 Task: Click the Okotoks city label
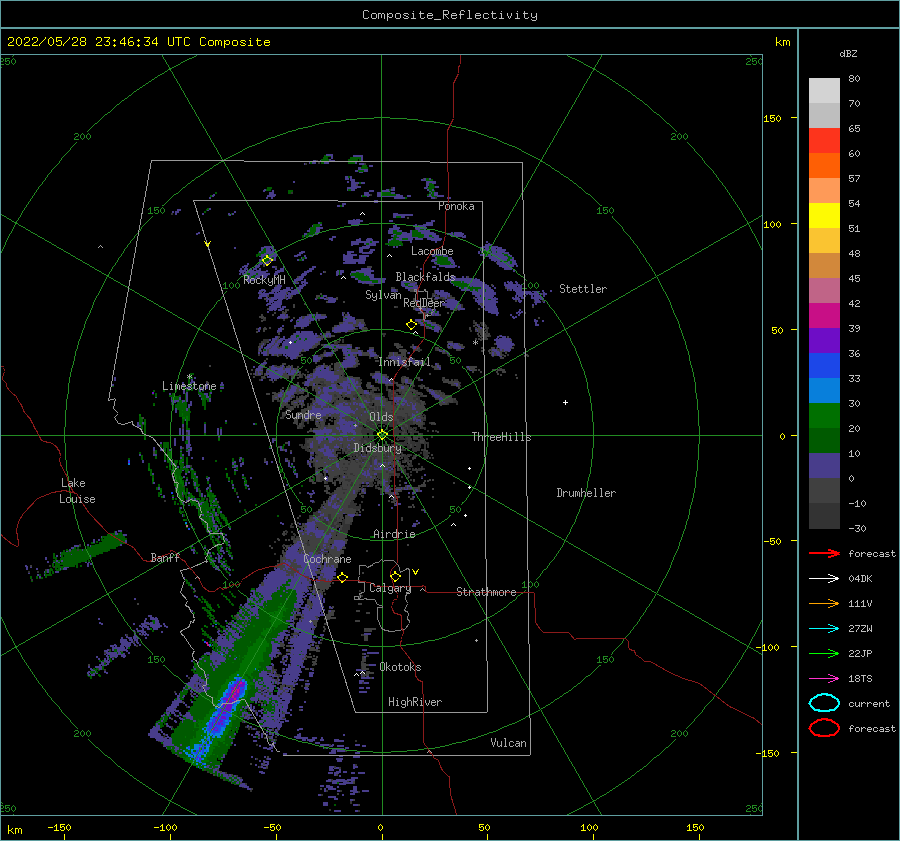point(400,667)
